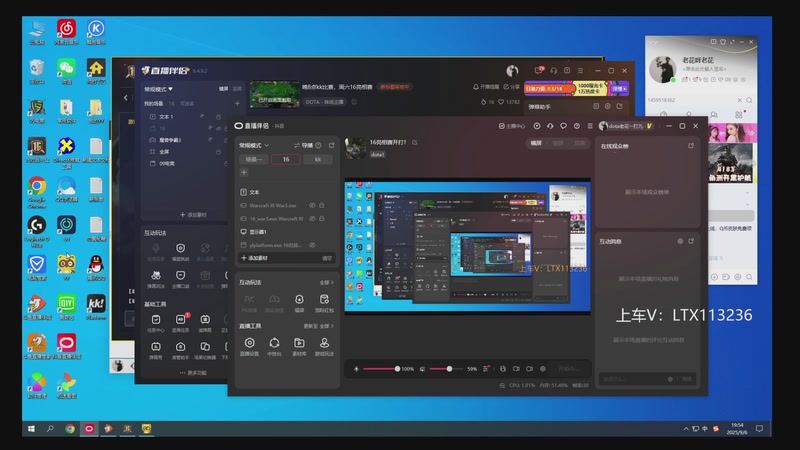Lock the Warcraft III War3.exe source

click(x=322, y=205)
